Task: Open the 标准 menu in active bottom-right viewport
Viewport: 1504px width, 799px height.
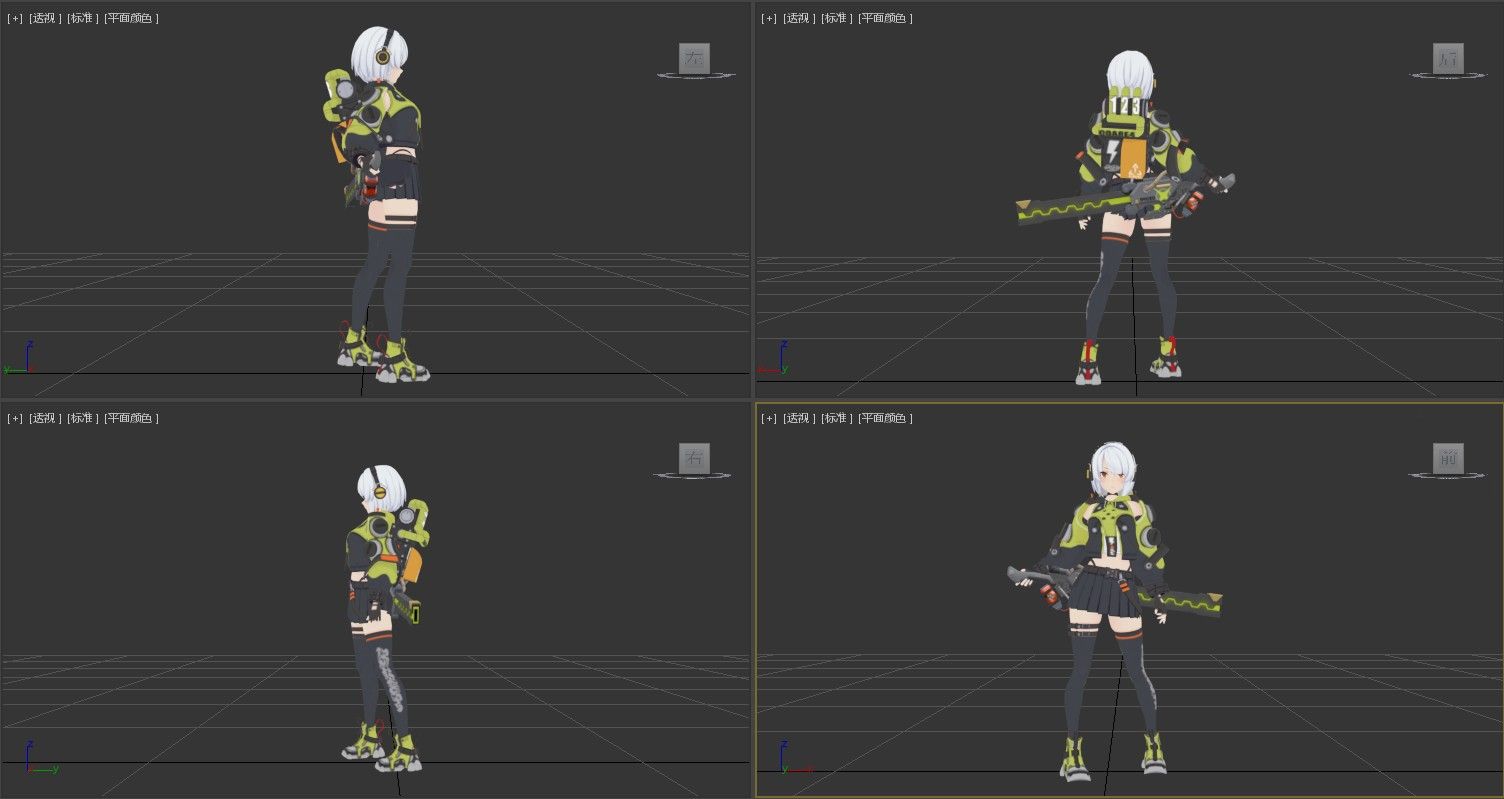Action: tap(837, 418)
